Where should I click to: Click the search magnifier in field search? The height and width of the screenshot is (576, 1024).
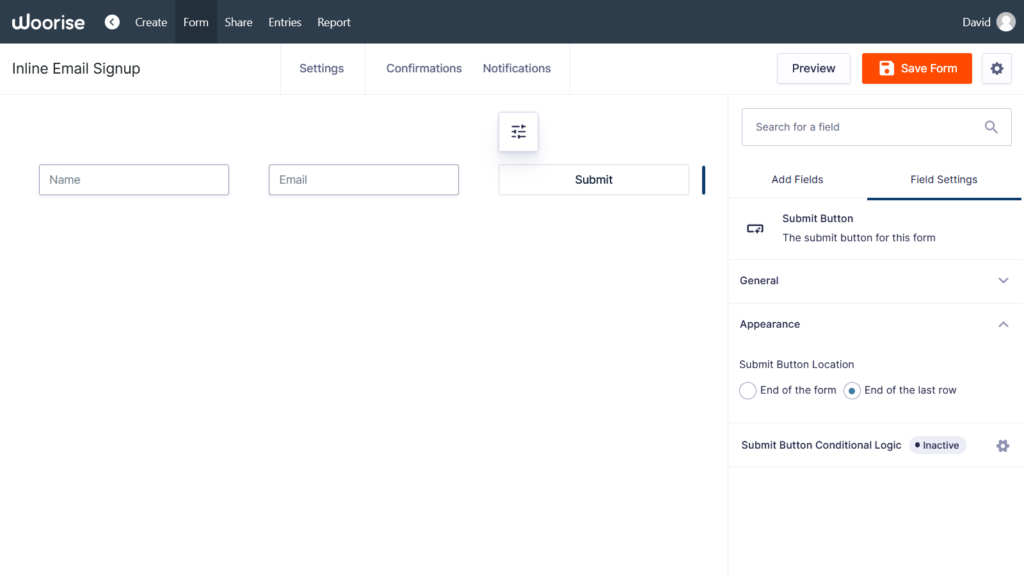tap(991, 127)
